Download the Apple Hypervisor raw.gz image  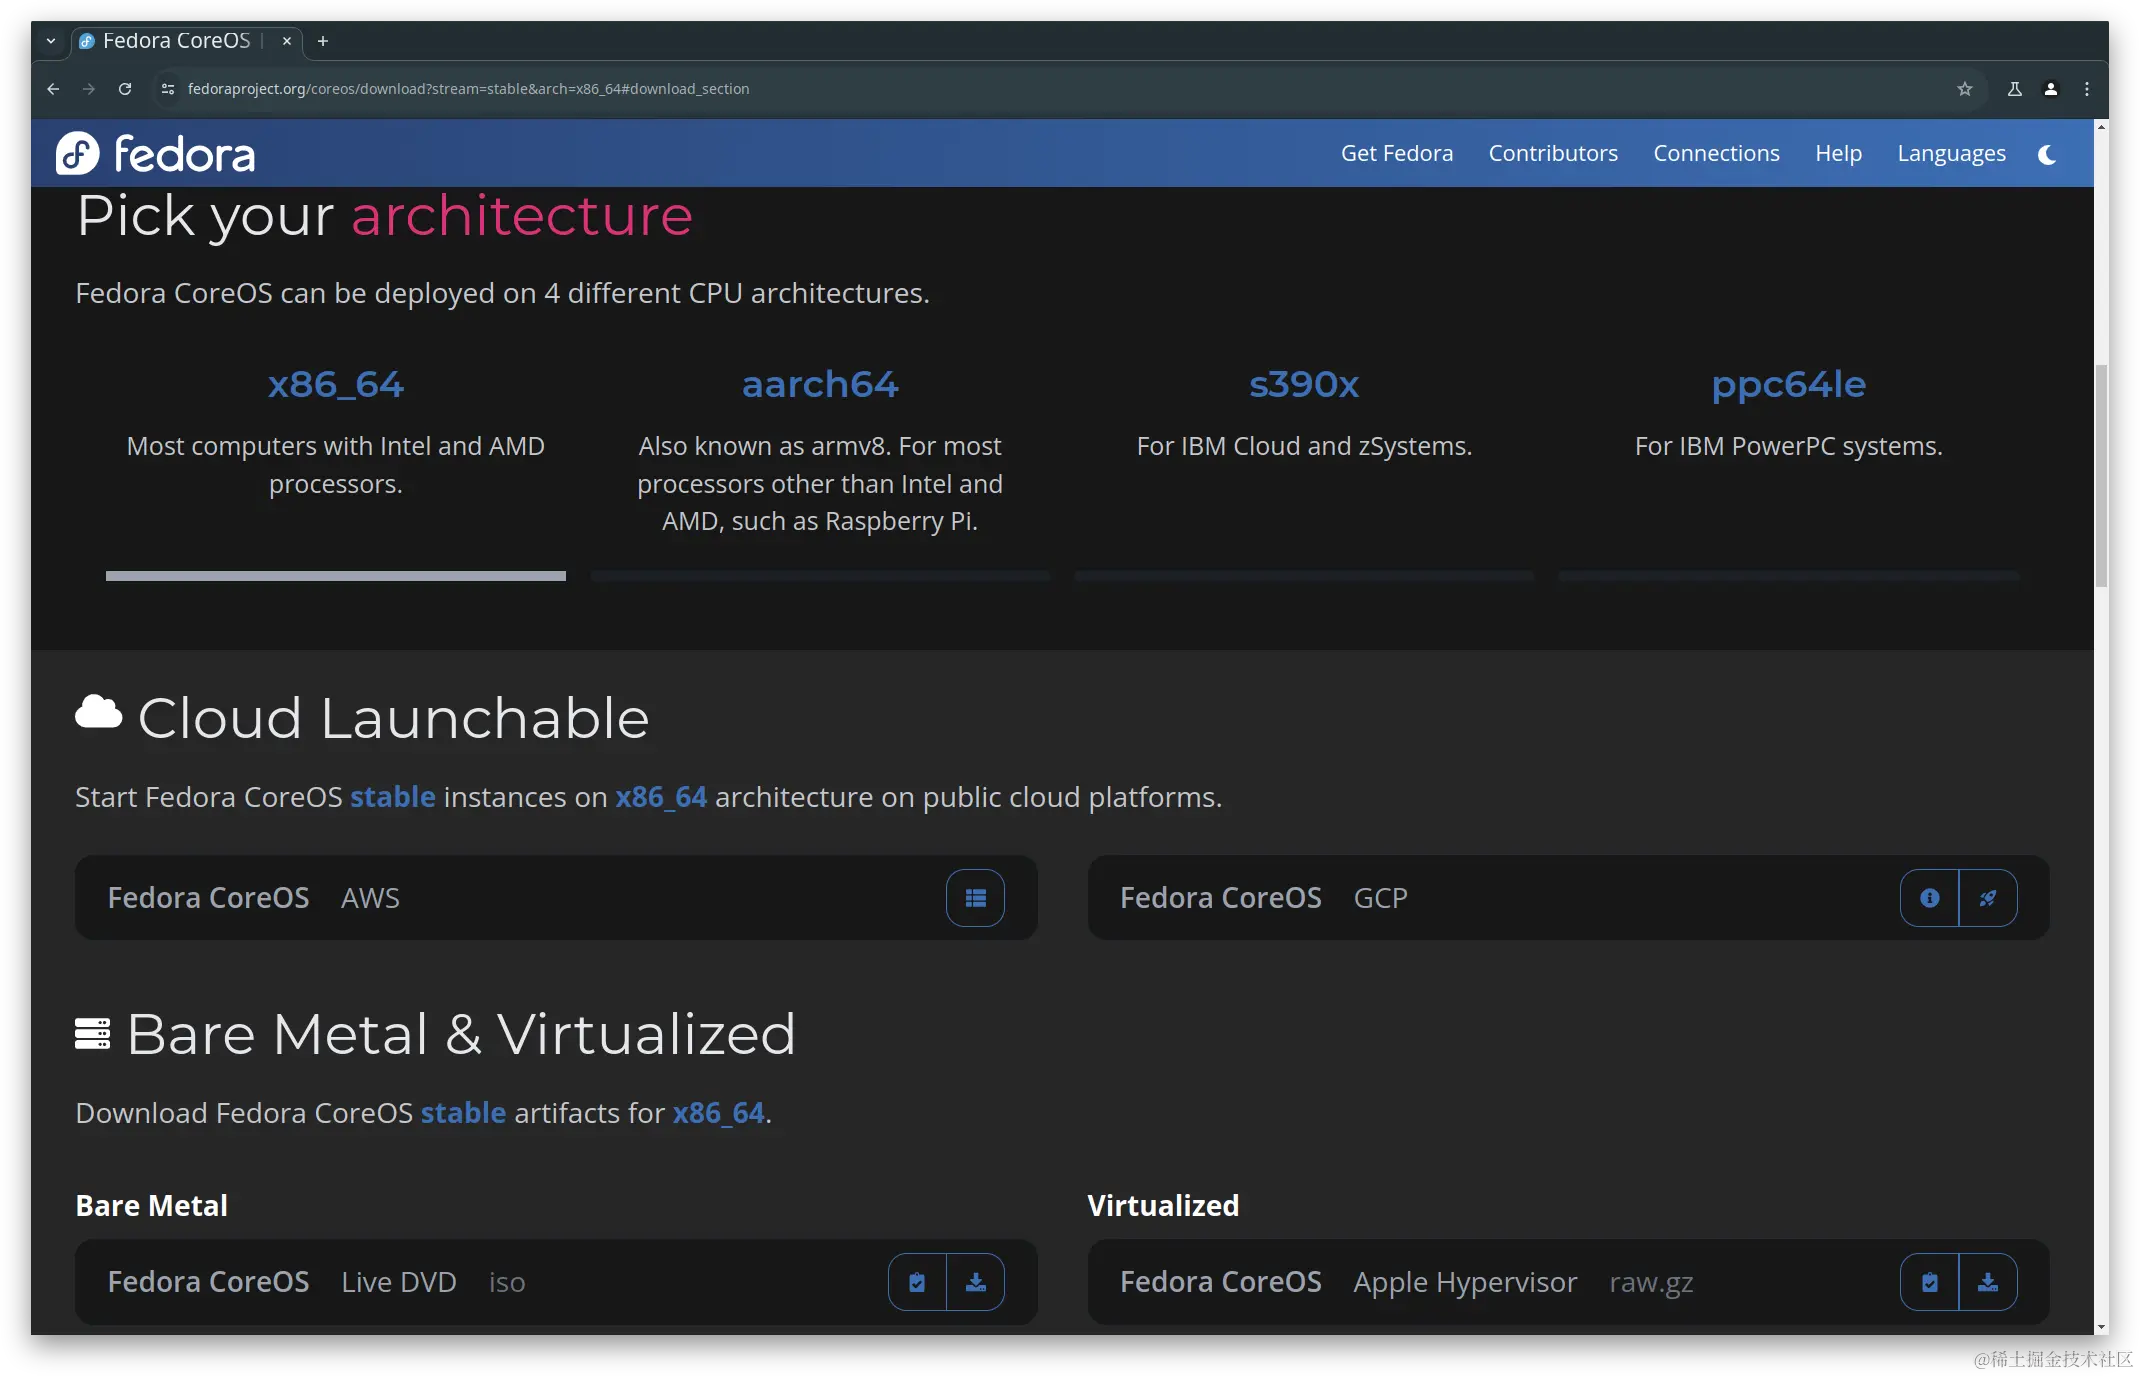point(1988,1282)
